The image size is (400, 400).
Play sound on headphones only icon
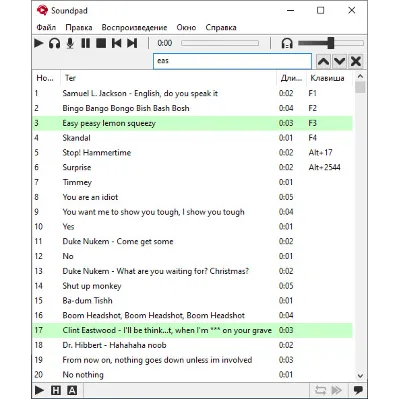click(54, 43)
